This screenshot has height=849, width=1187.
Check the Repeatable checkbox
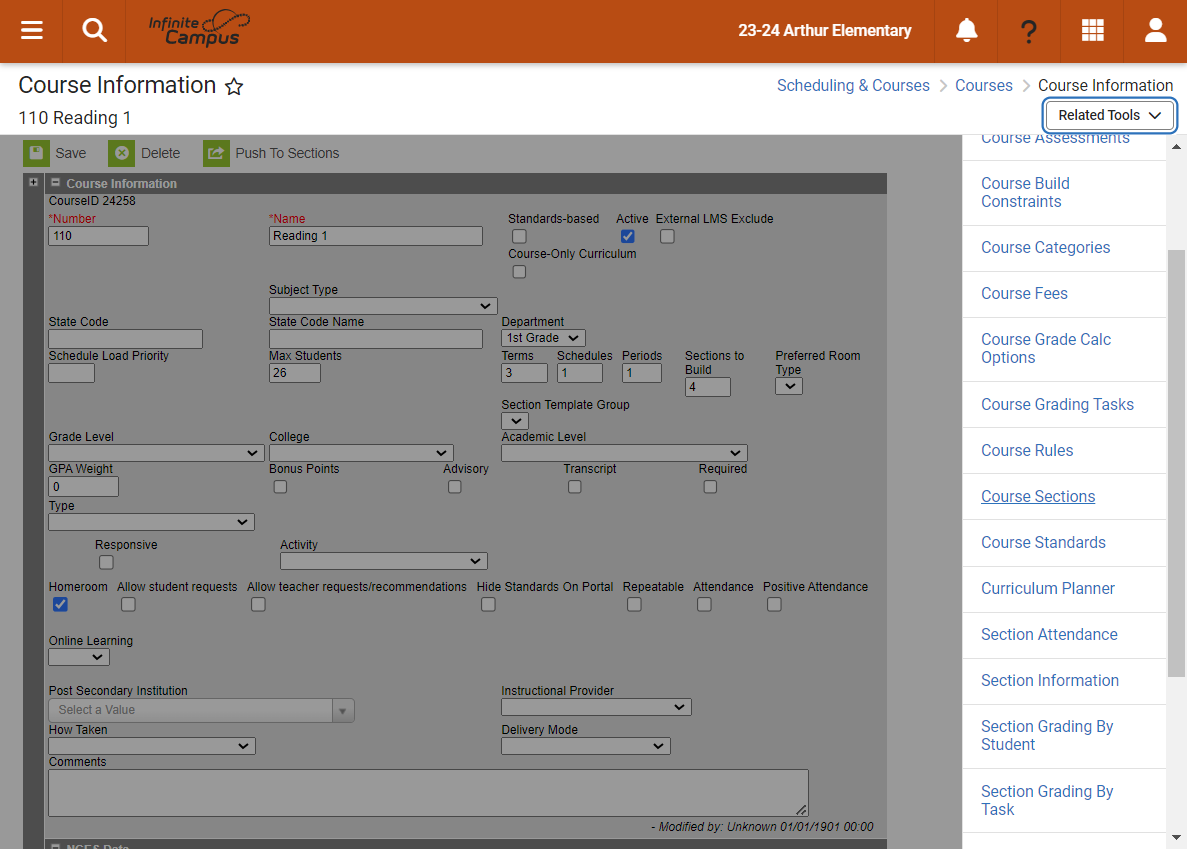coord(634,605)
